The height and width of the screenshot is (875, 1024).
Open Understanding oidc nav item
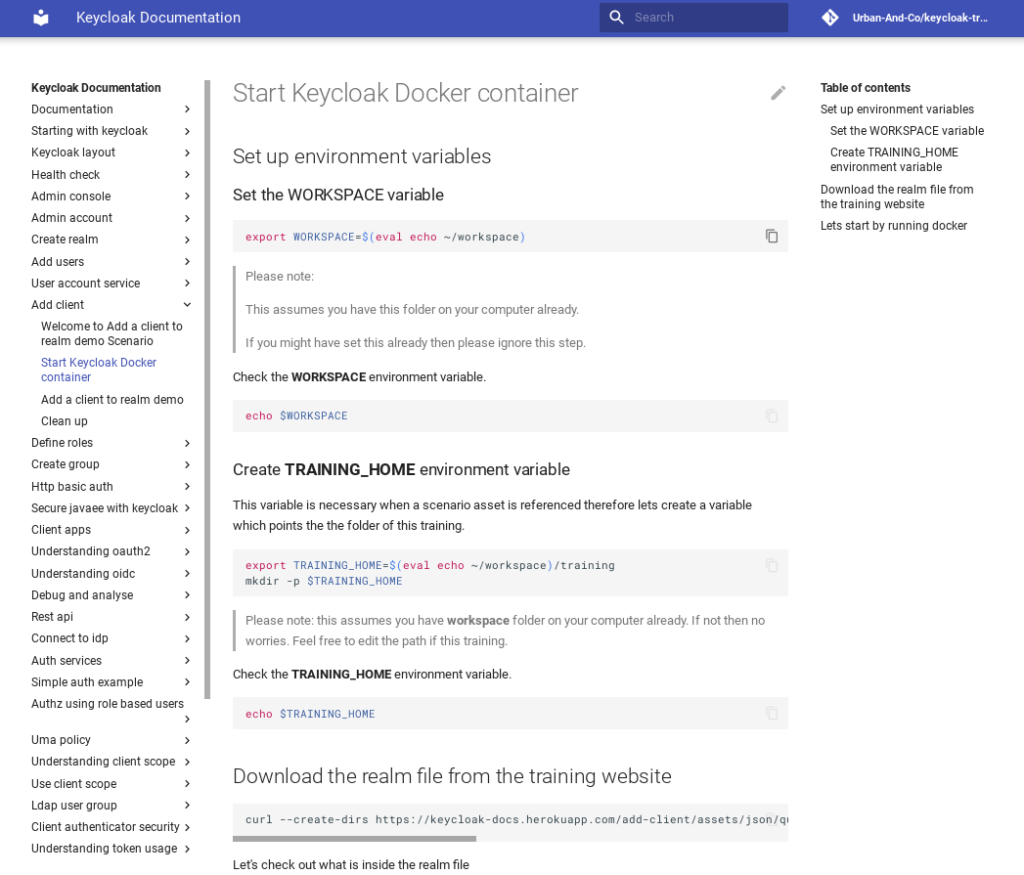coord(83,573)
